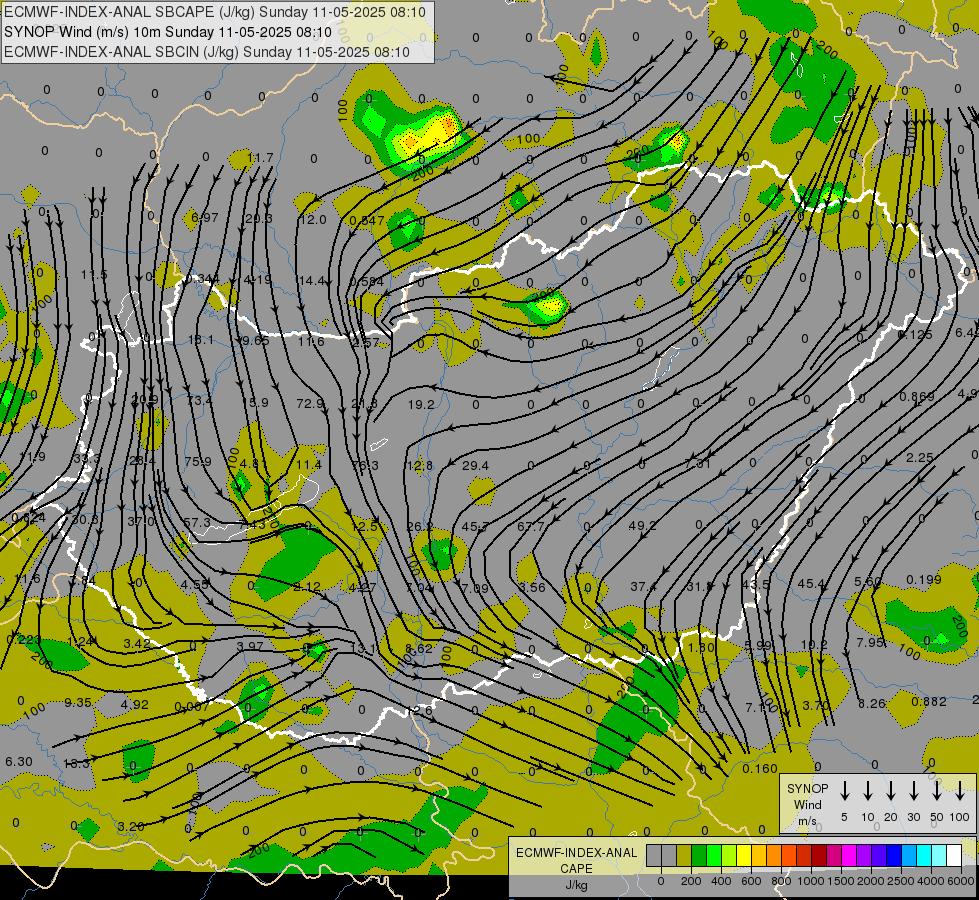
Task: Click the 29.4 value on the map
Action: coord(475,465)
